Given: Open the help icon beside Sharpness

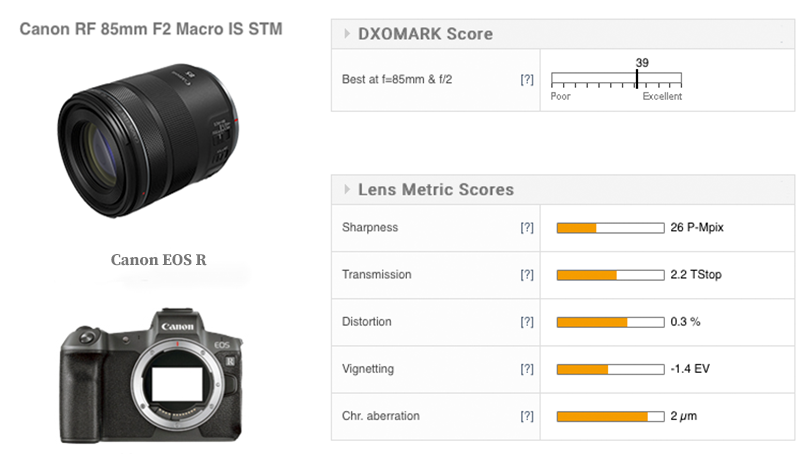Looking at the screenshot, I should (527, 228).
